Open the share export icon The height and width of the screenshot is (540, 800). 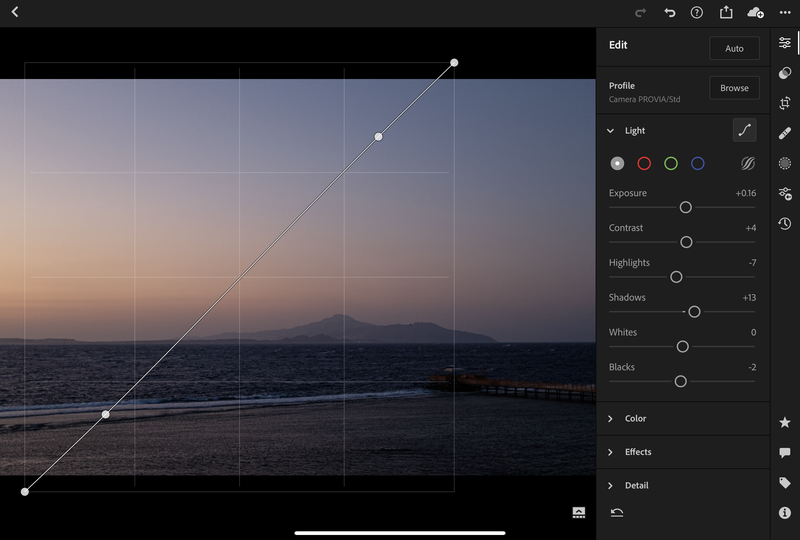726,12
